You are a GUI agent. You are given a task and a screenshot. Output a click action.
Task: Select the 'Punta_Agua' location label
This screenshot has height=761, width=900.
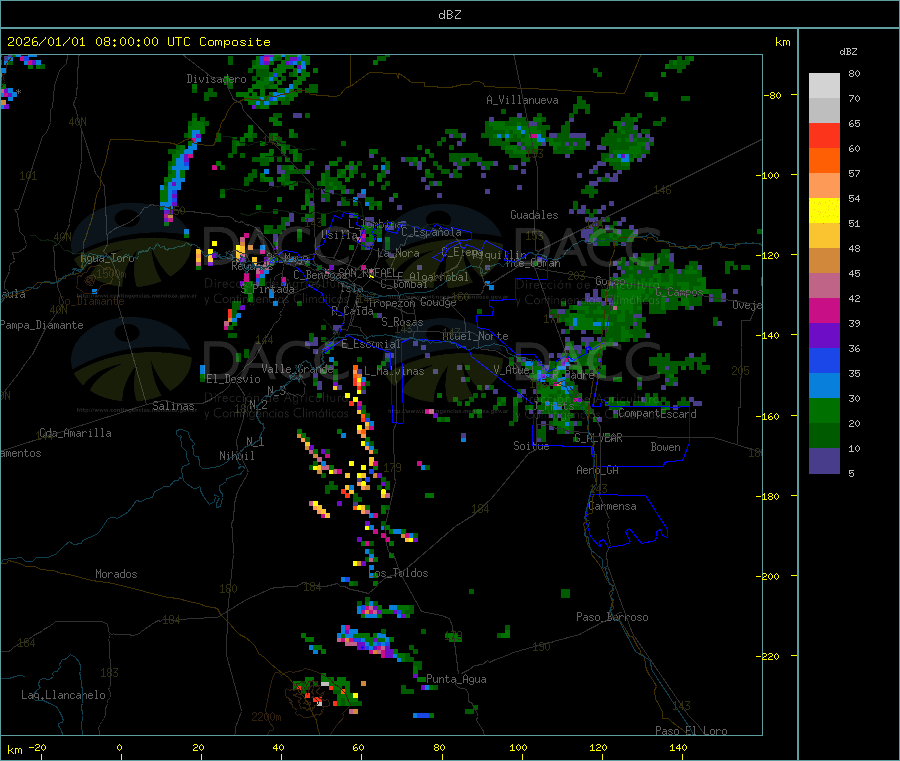click(x=456, y=679)
